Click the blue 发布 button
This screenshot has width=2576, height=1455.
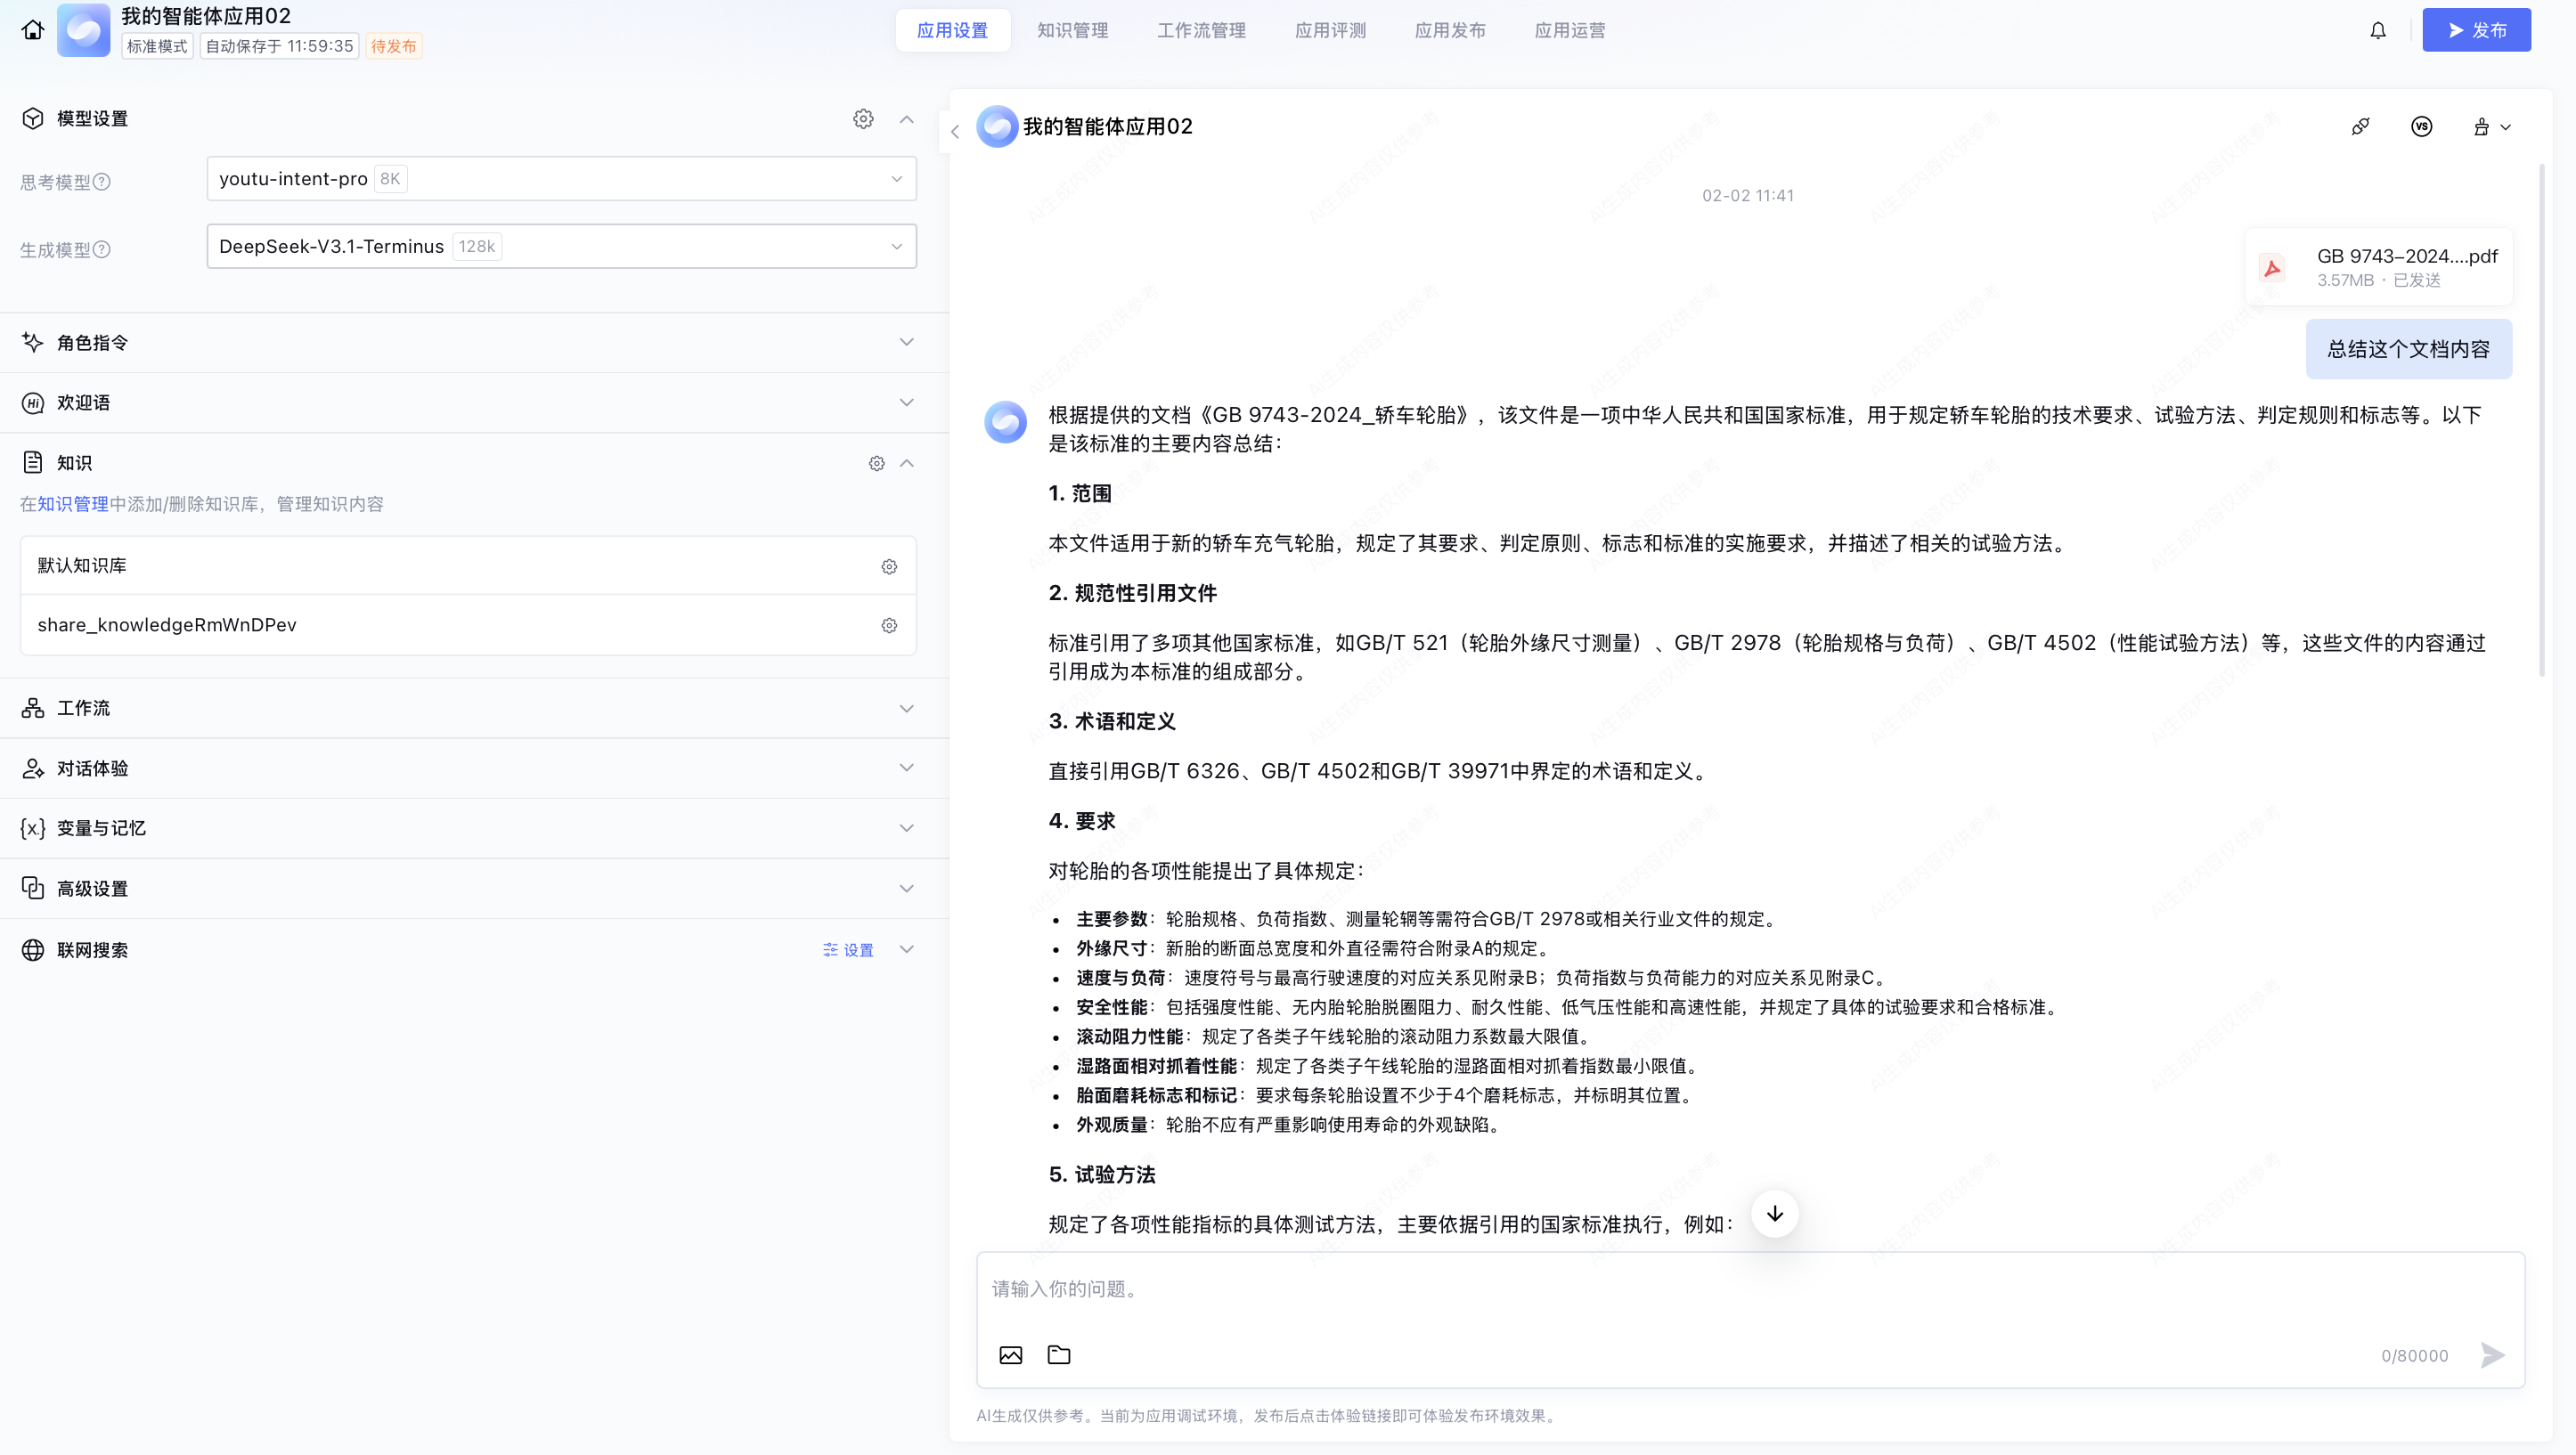[x=2476, y=30]
